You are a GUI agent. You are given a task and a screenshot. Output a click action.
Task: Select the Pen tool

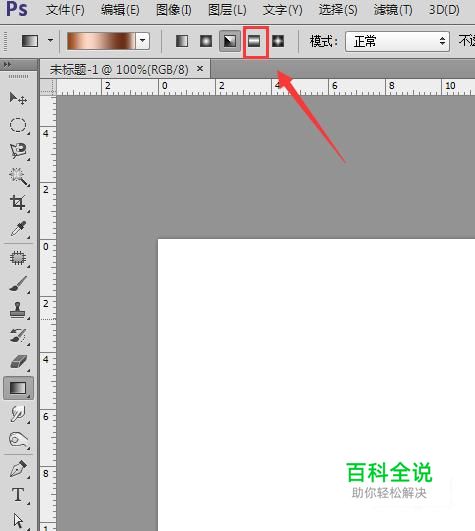click(x=18, y=469)
